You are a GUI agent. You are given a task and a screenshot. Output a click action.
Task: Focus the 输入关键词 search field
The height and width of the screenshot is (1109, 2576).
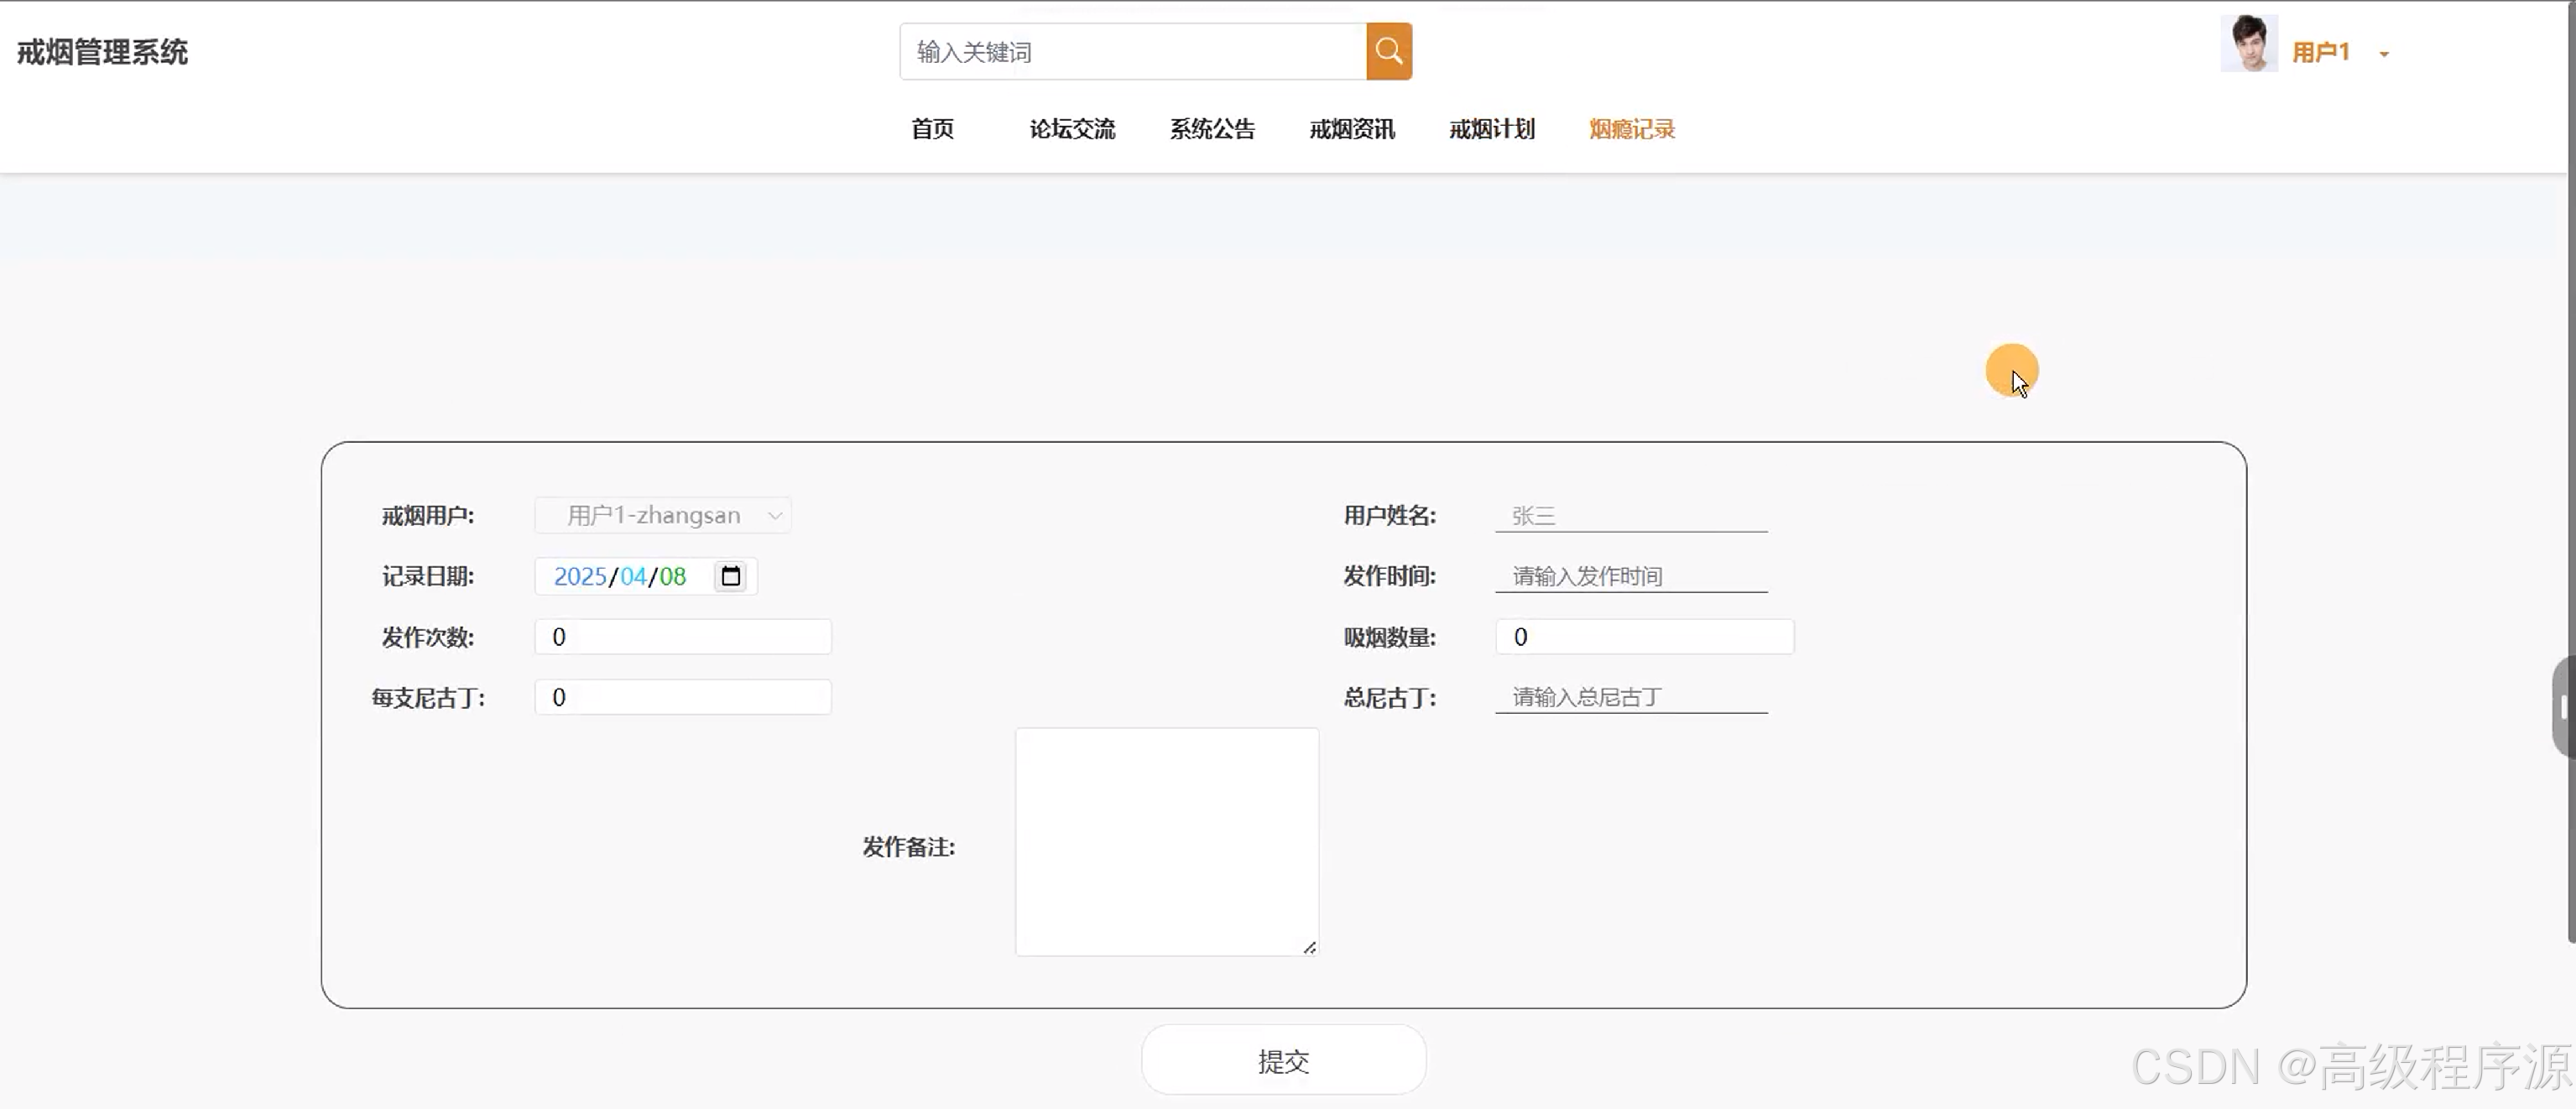[1132, 52]
